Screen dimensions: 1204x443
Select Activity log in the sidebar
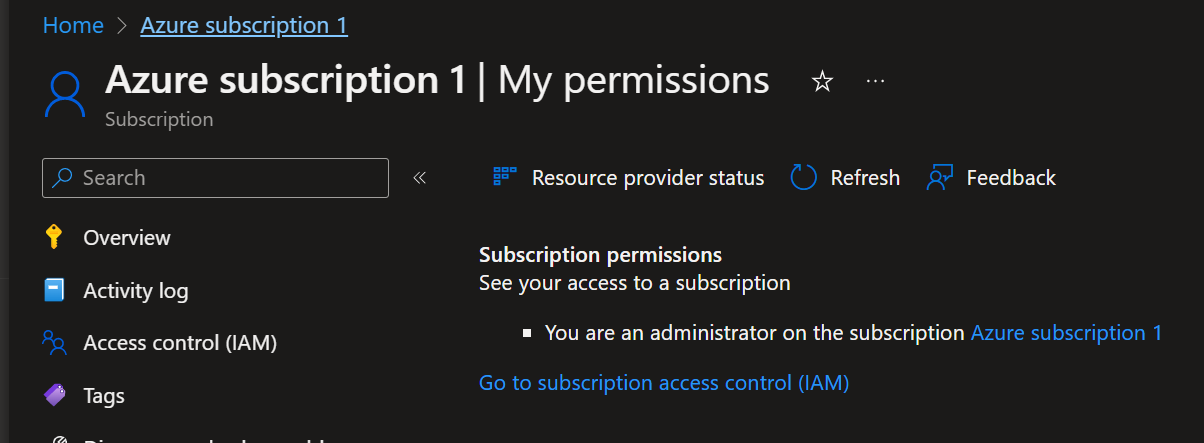(x=136, y=291)
